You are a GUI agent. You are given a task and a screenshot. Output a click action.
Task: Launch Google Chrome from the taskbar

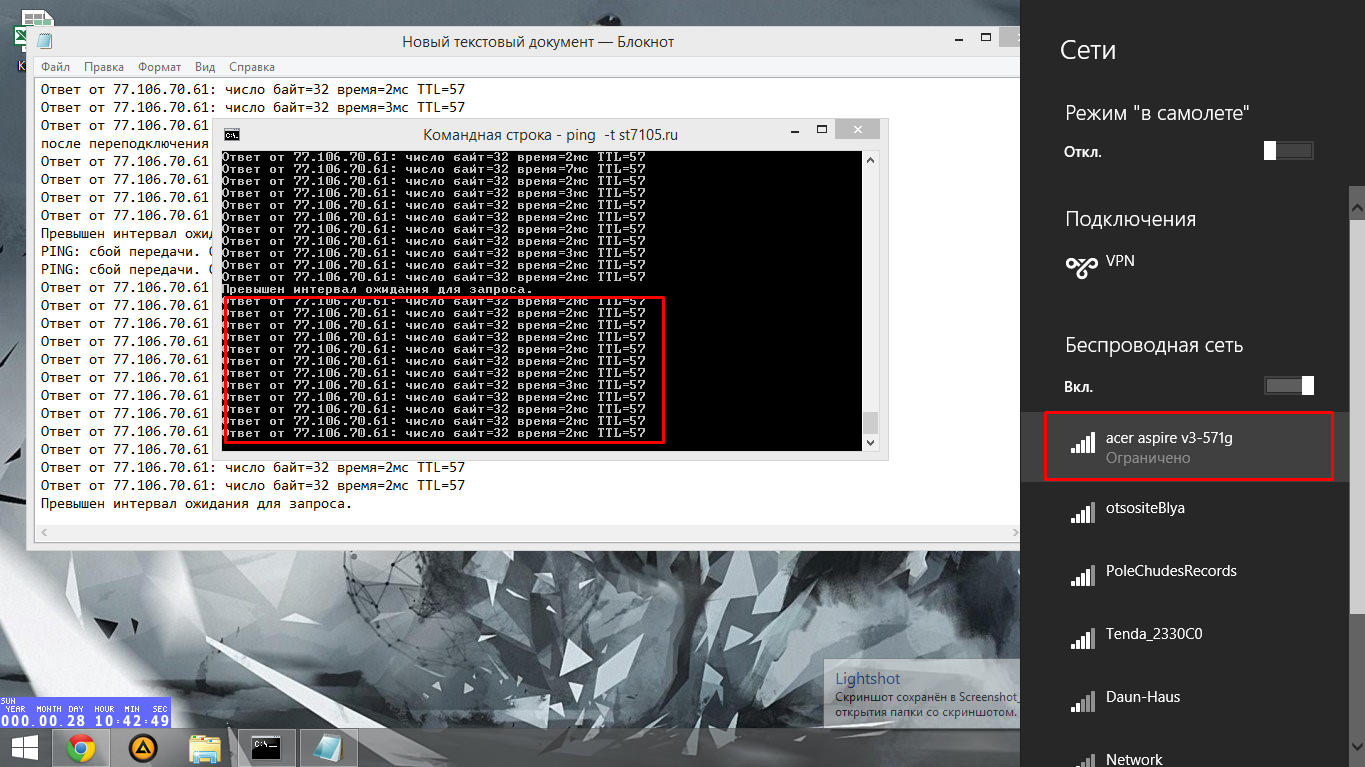81,747
